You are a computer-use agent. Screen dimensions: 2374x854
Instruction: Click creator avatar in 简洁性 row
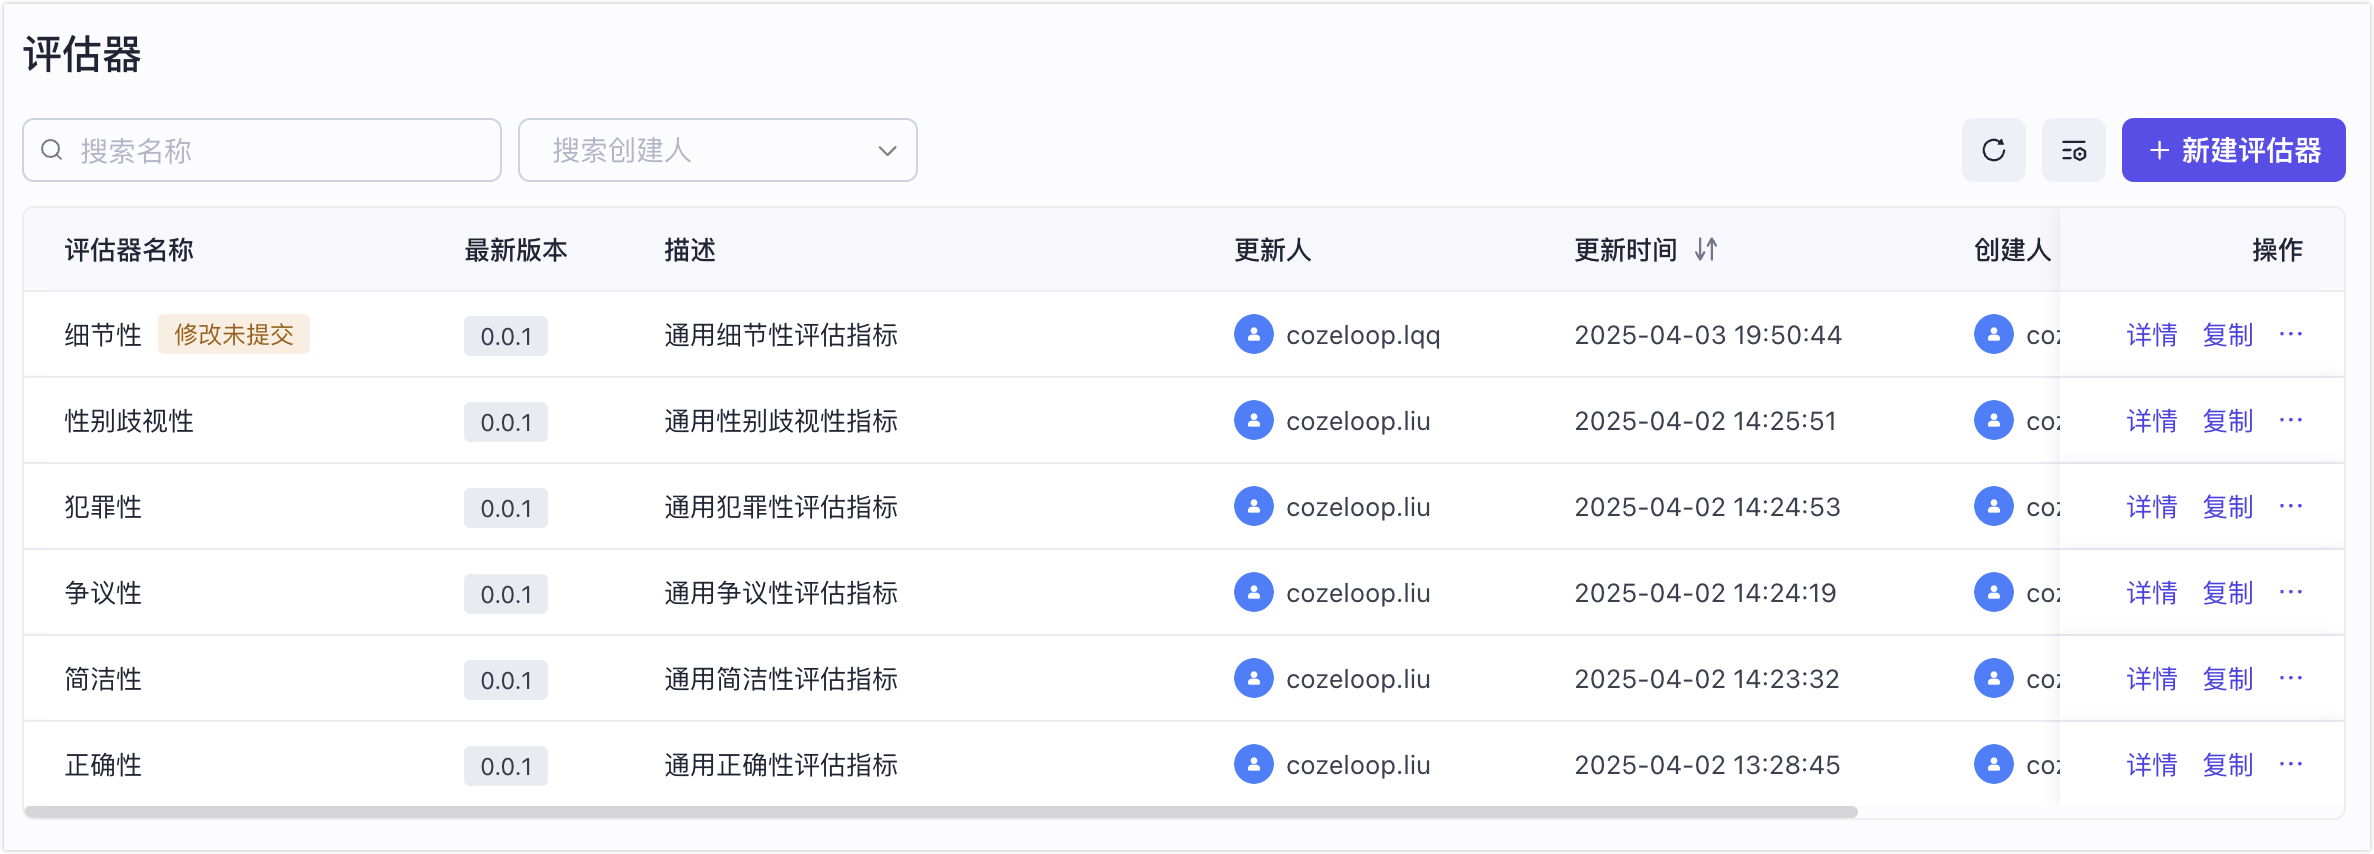click(1993, 678)
